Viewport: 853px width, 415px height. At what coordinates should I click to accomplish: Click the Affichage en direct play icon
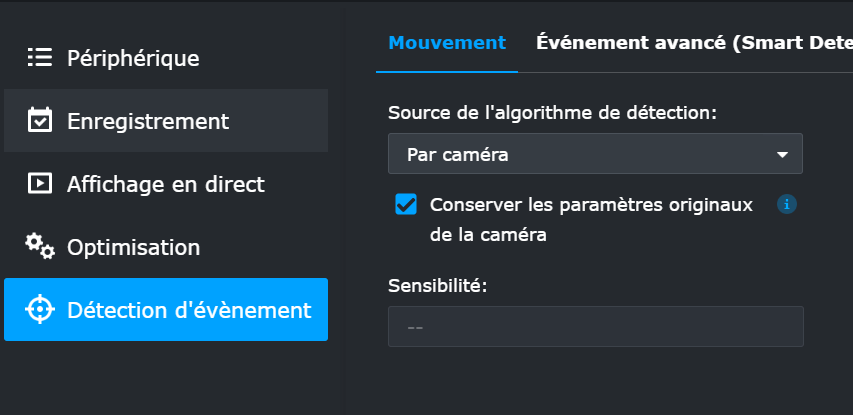(x=40, y=184)
